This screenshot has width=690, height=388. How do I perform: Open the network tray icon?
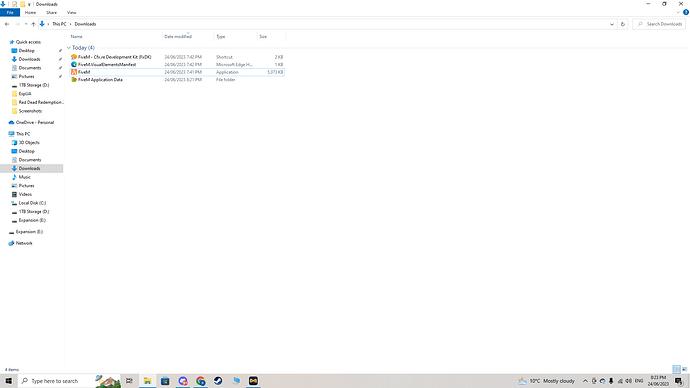(620, 381)
